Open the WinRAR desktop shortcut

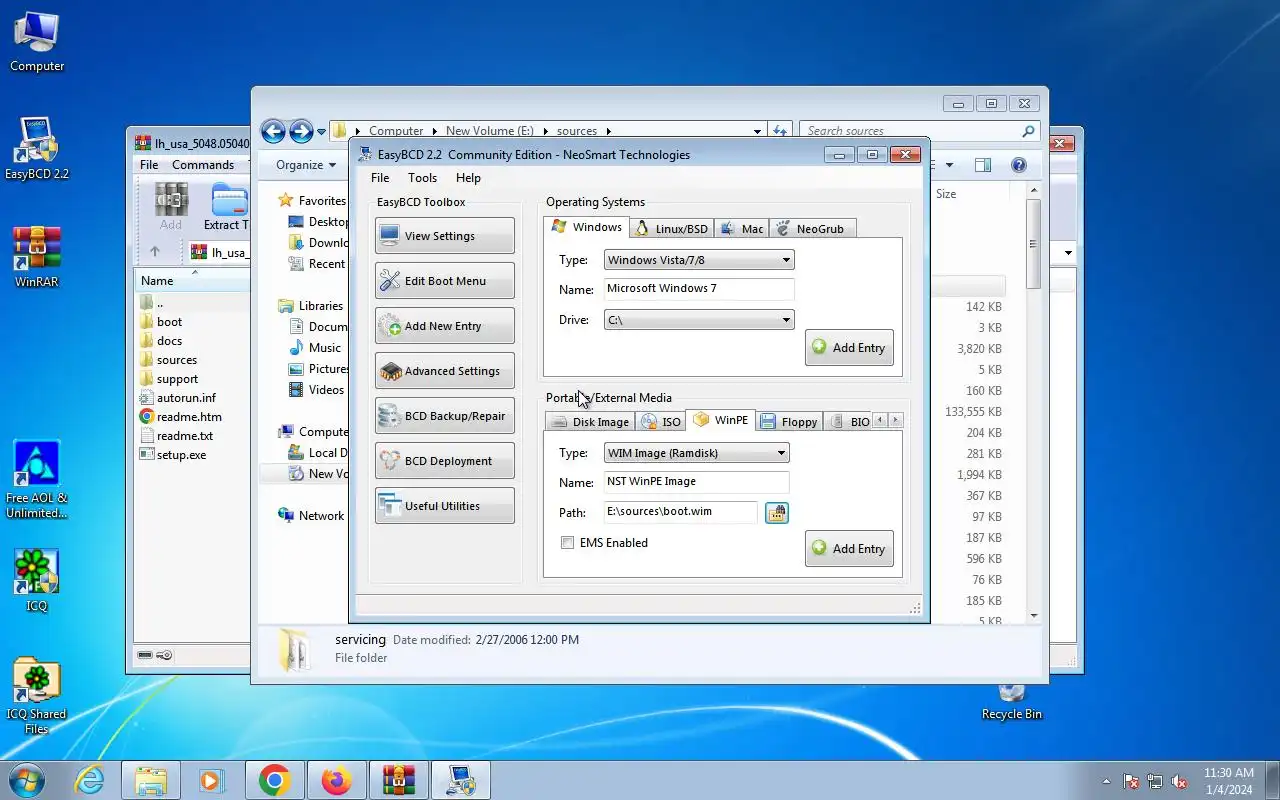tap(37, 257)
